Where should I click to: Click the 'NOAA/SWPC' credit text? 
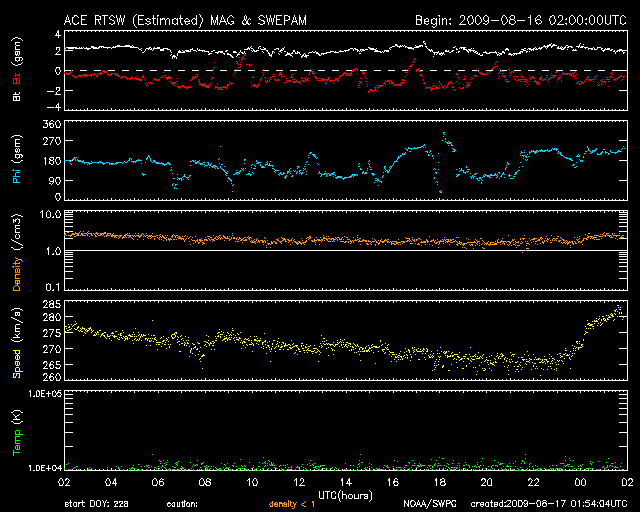pos(430,504)
